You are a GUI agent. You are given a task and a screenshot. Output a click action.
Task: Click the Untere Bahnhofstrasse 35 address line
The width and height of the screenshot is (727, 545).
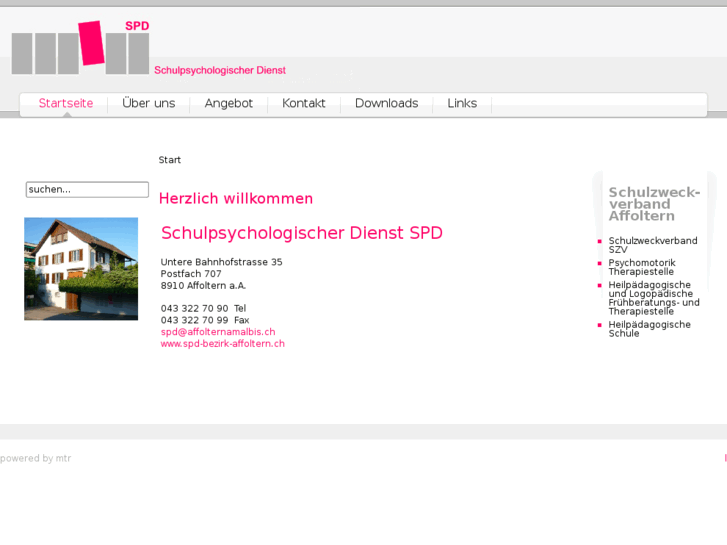point(222,262)
